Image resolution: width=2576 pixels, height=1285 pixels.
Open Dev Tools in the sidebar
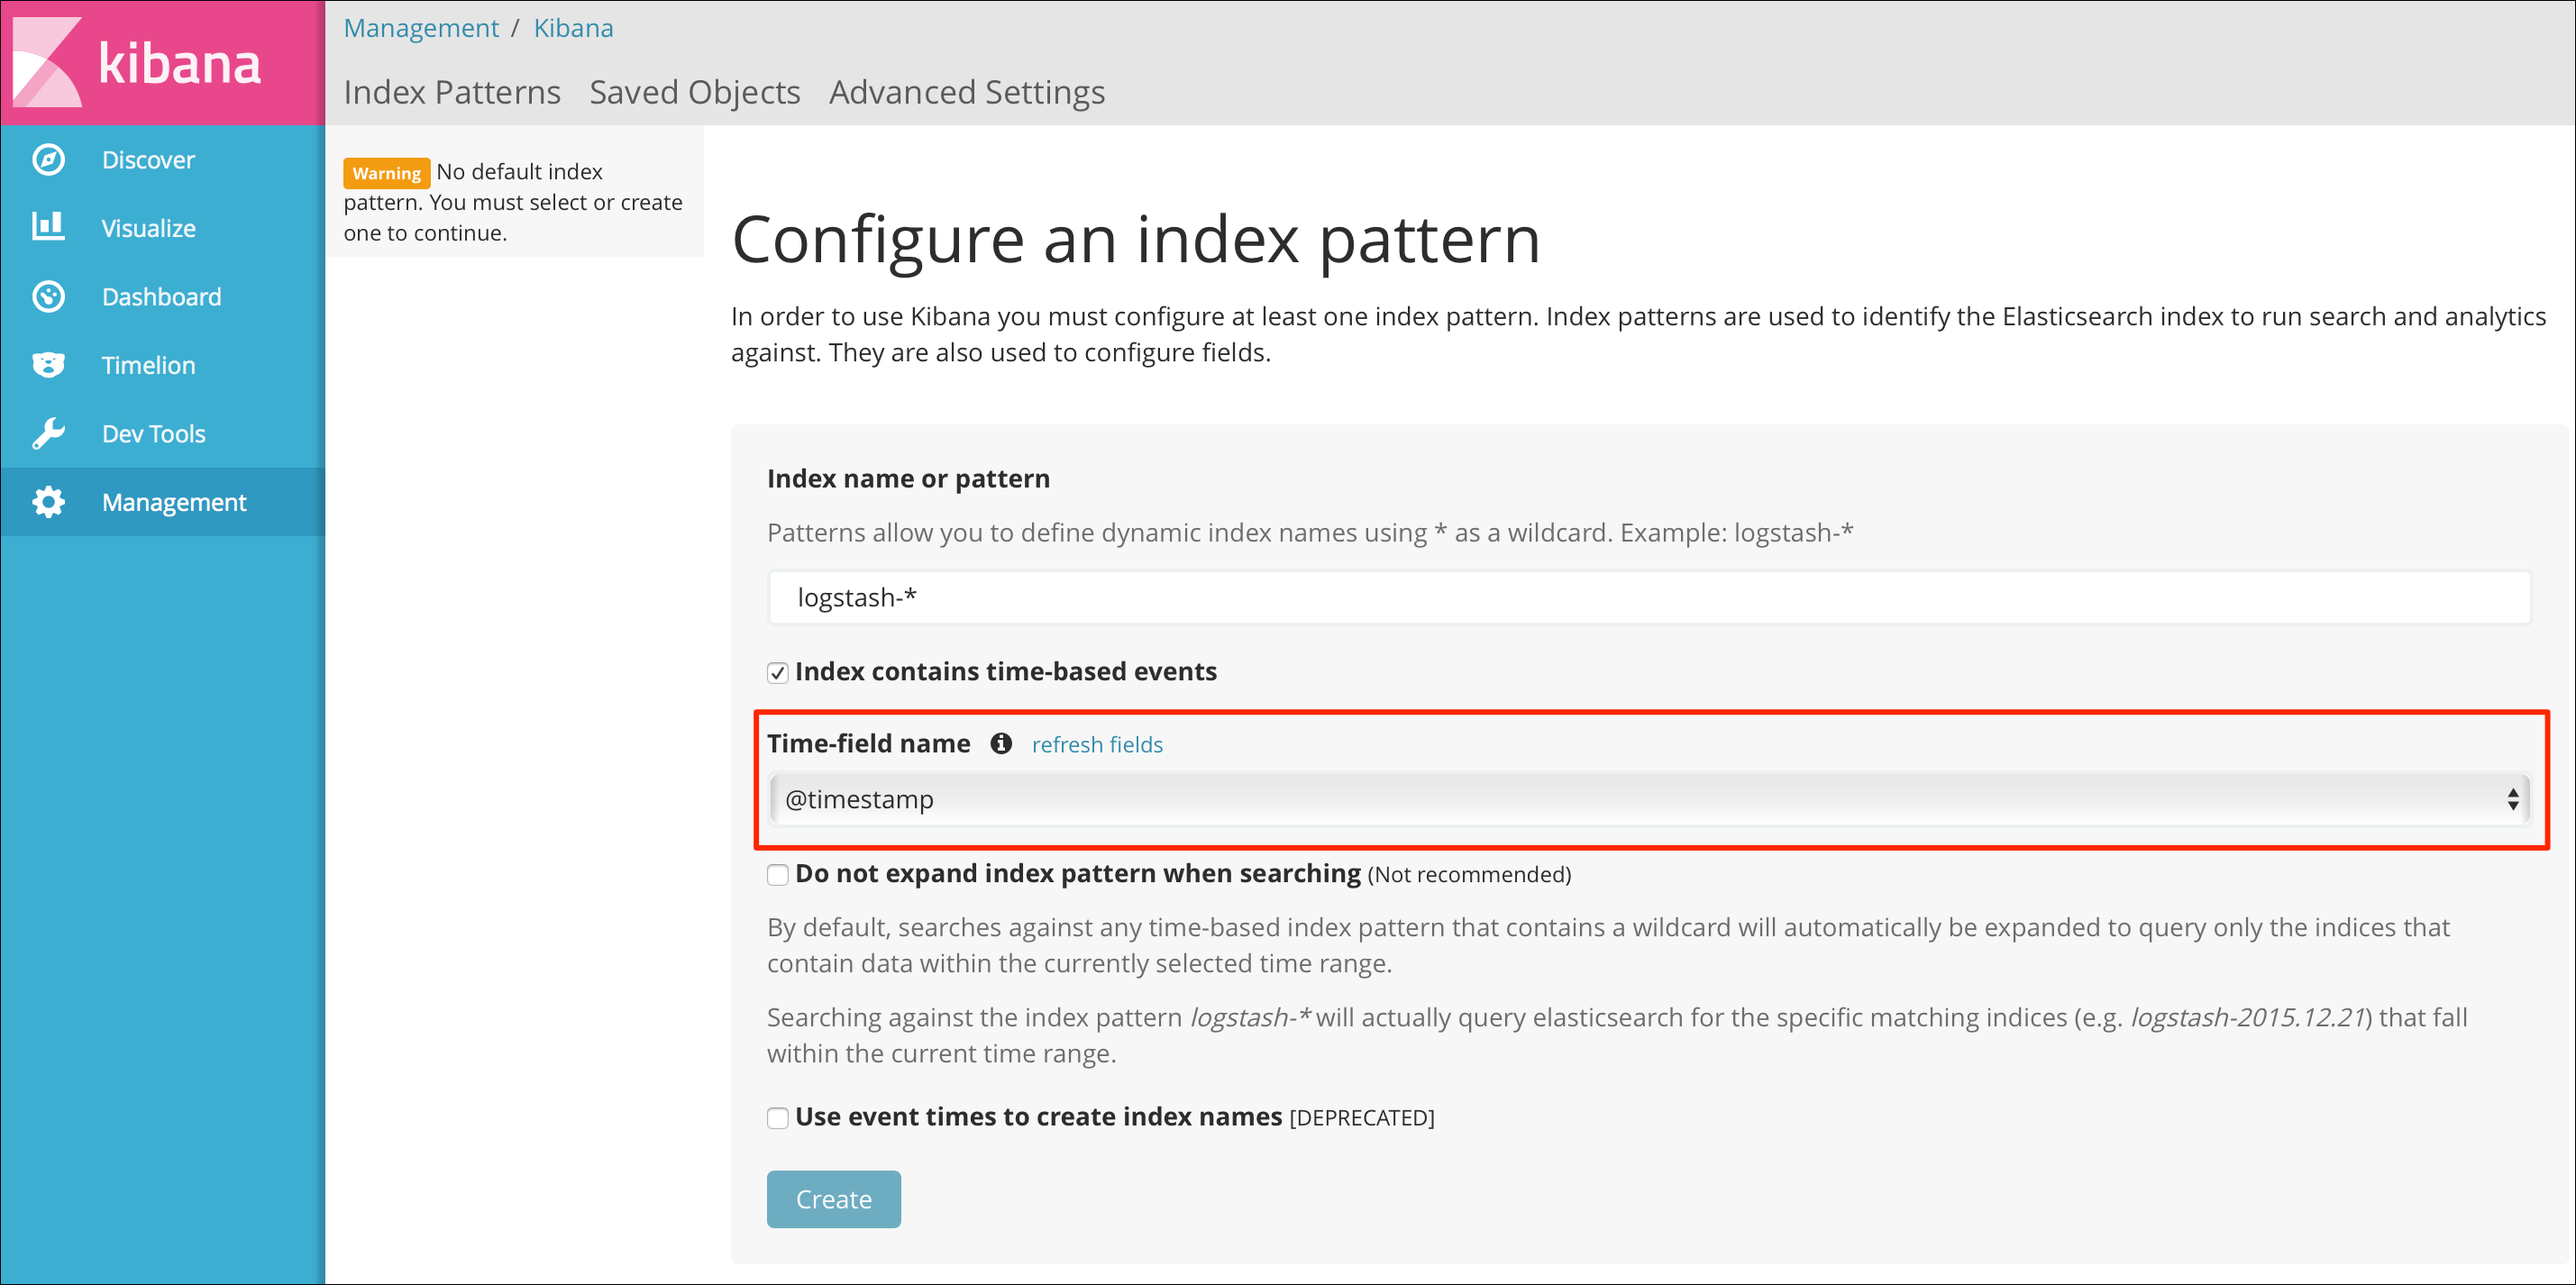(163, 434)
